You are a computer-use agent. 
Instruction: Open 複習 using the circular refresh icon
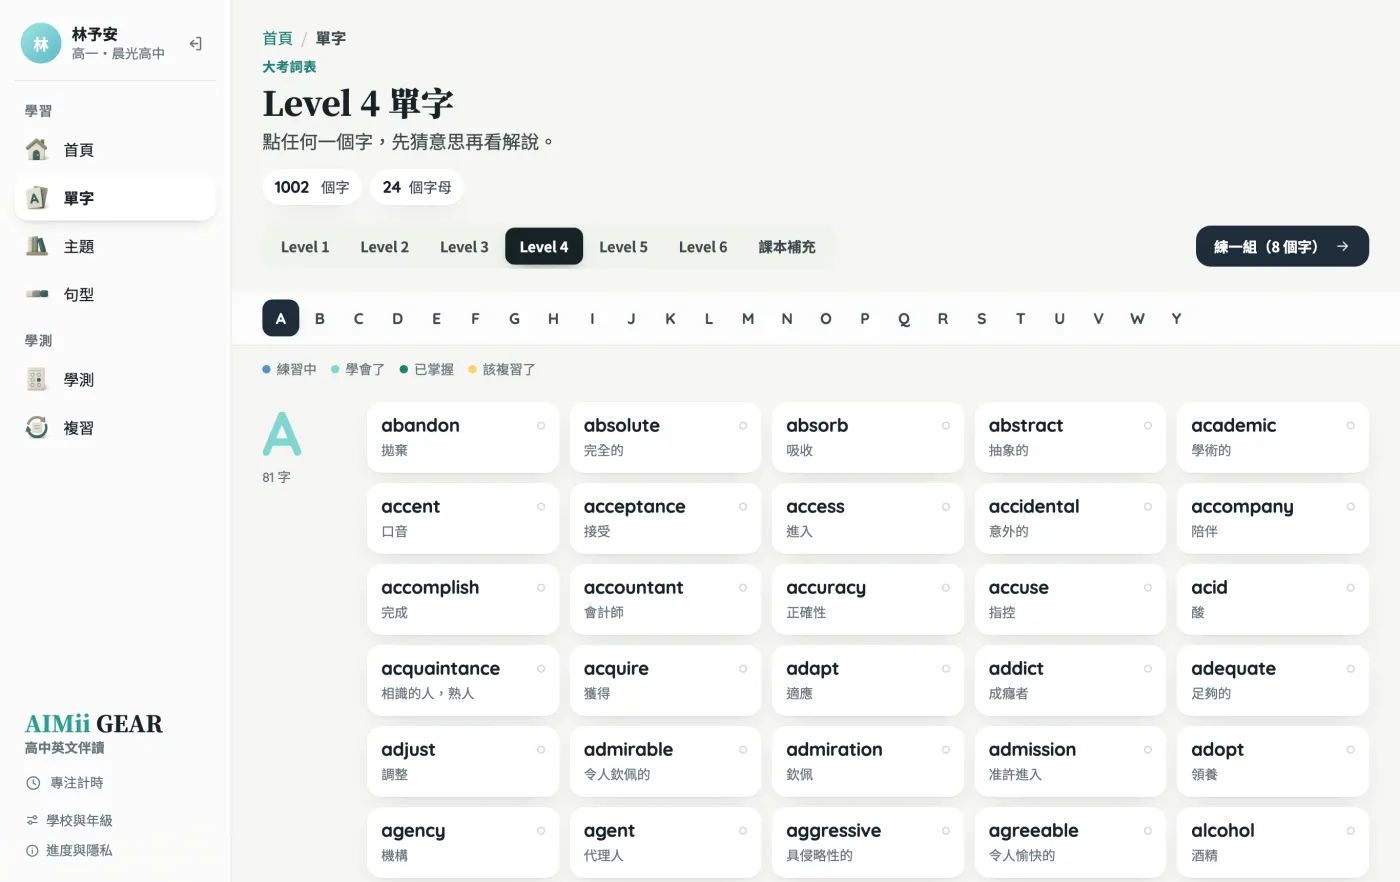[37, 428]
